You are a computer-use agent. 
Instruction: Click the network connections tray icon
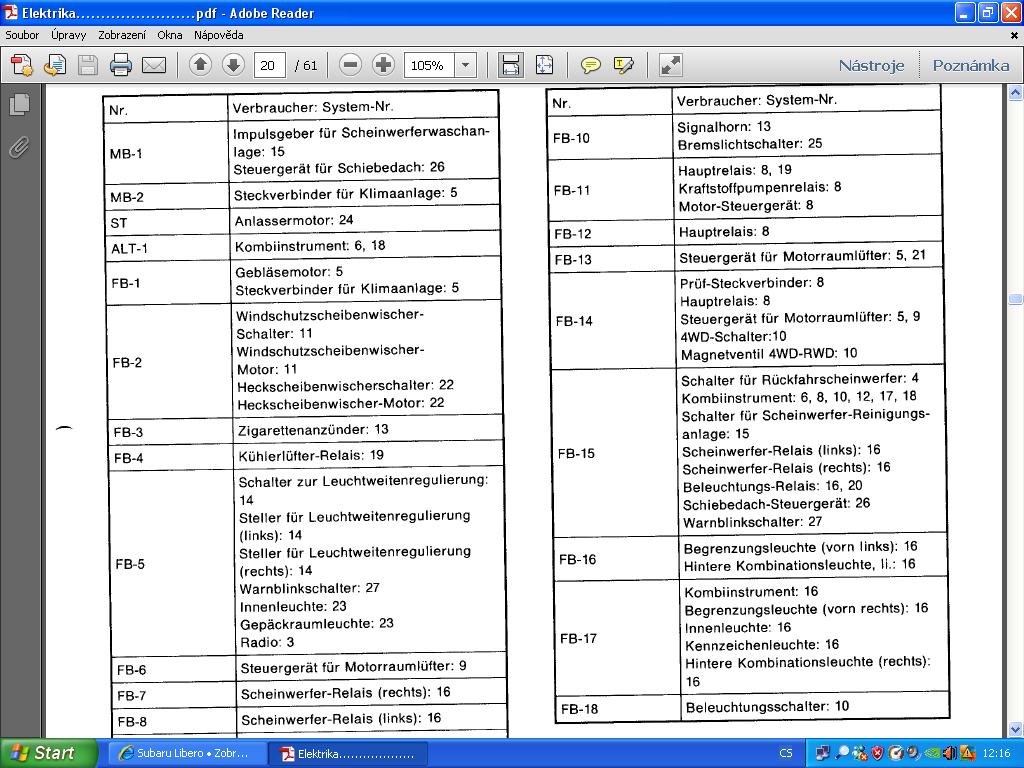[x=823, y=754]
